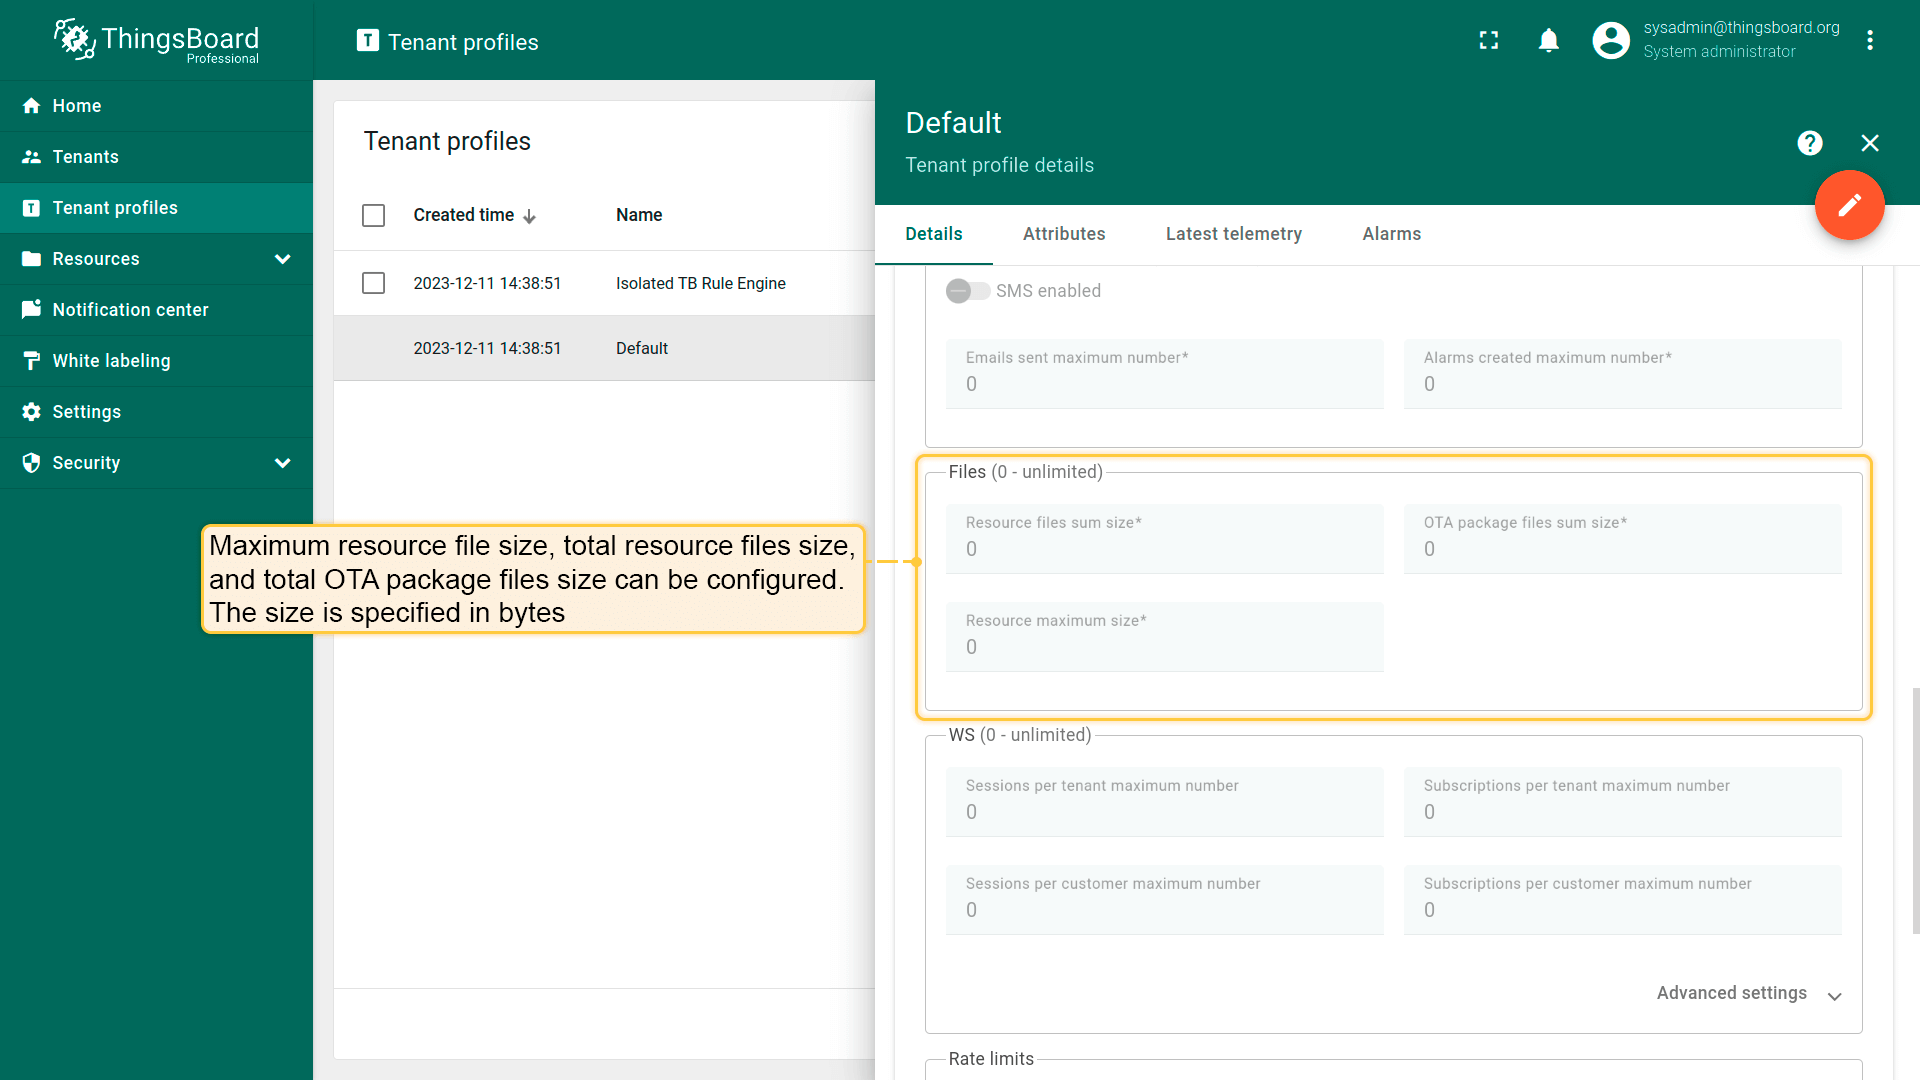Screen dimensions: 1920x1080
Task: Toggle the SMS enabled switch
Action: point(967,291)
